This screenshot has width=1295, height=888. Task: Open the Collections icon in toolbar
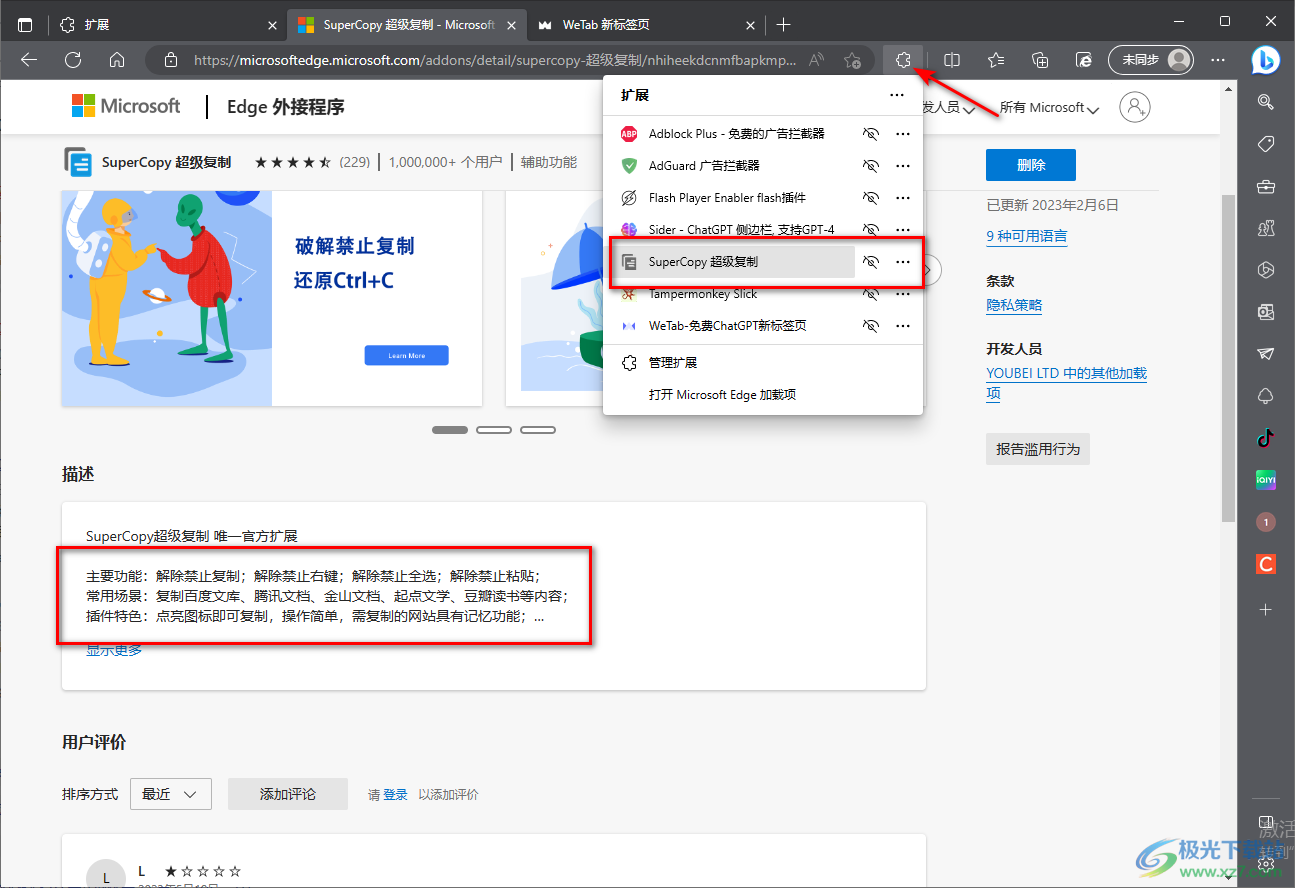click(1040, 60)
